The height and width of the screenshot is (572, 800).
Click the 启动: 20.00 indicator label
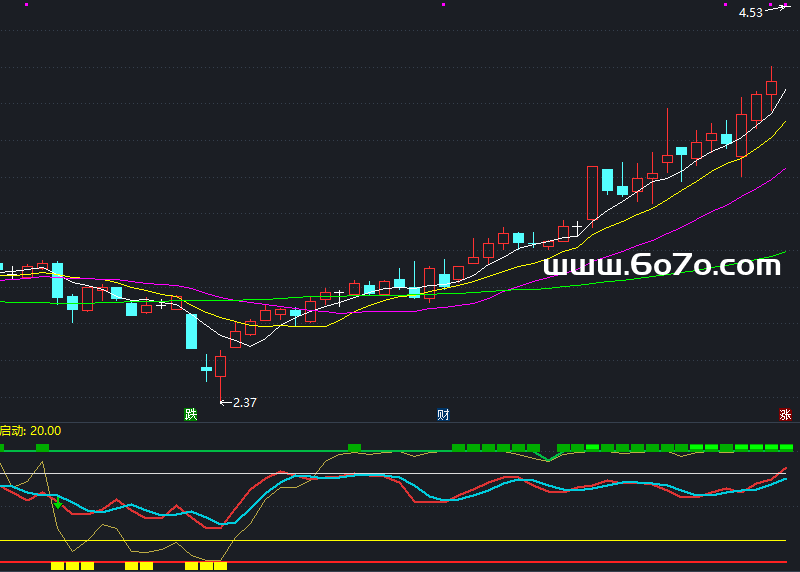[x=31, y=431]
